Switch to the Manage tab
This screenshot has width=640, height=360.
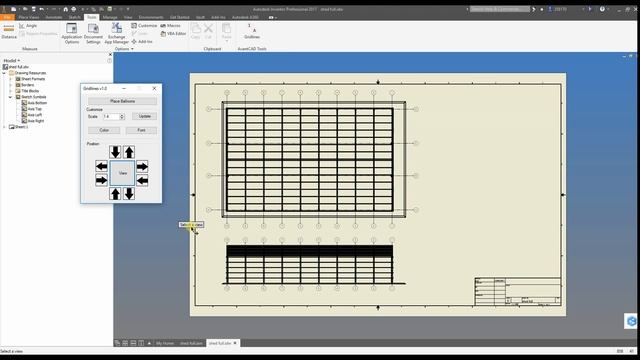point(110,17)
